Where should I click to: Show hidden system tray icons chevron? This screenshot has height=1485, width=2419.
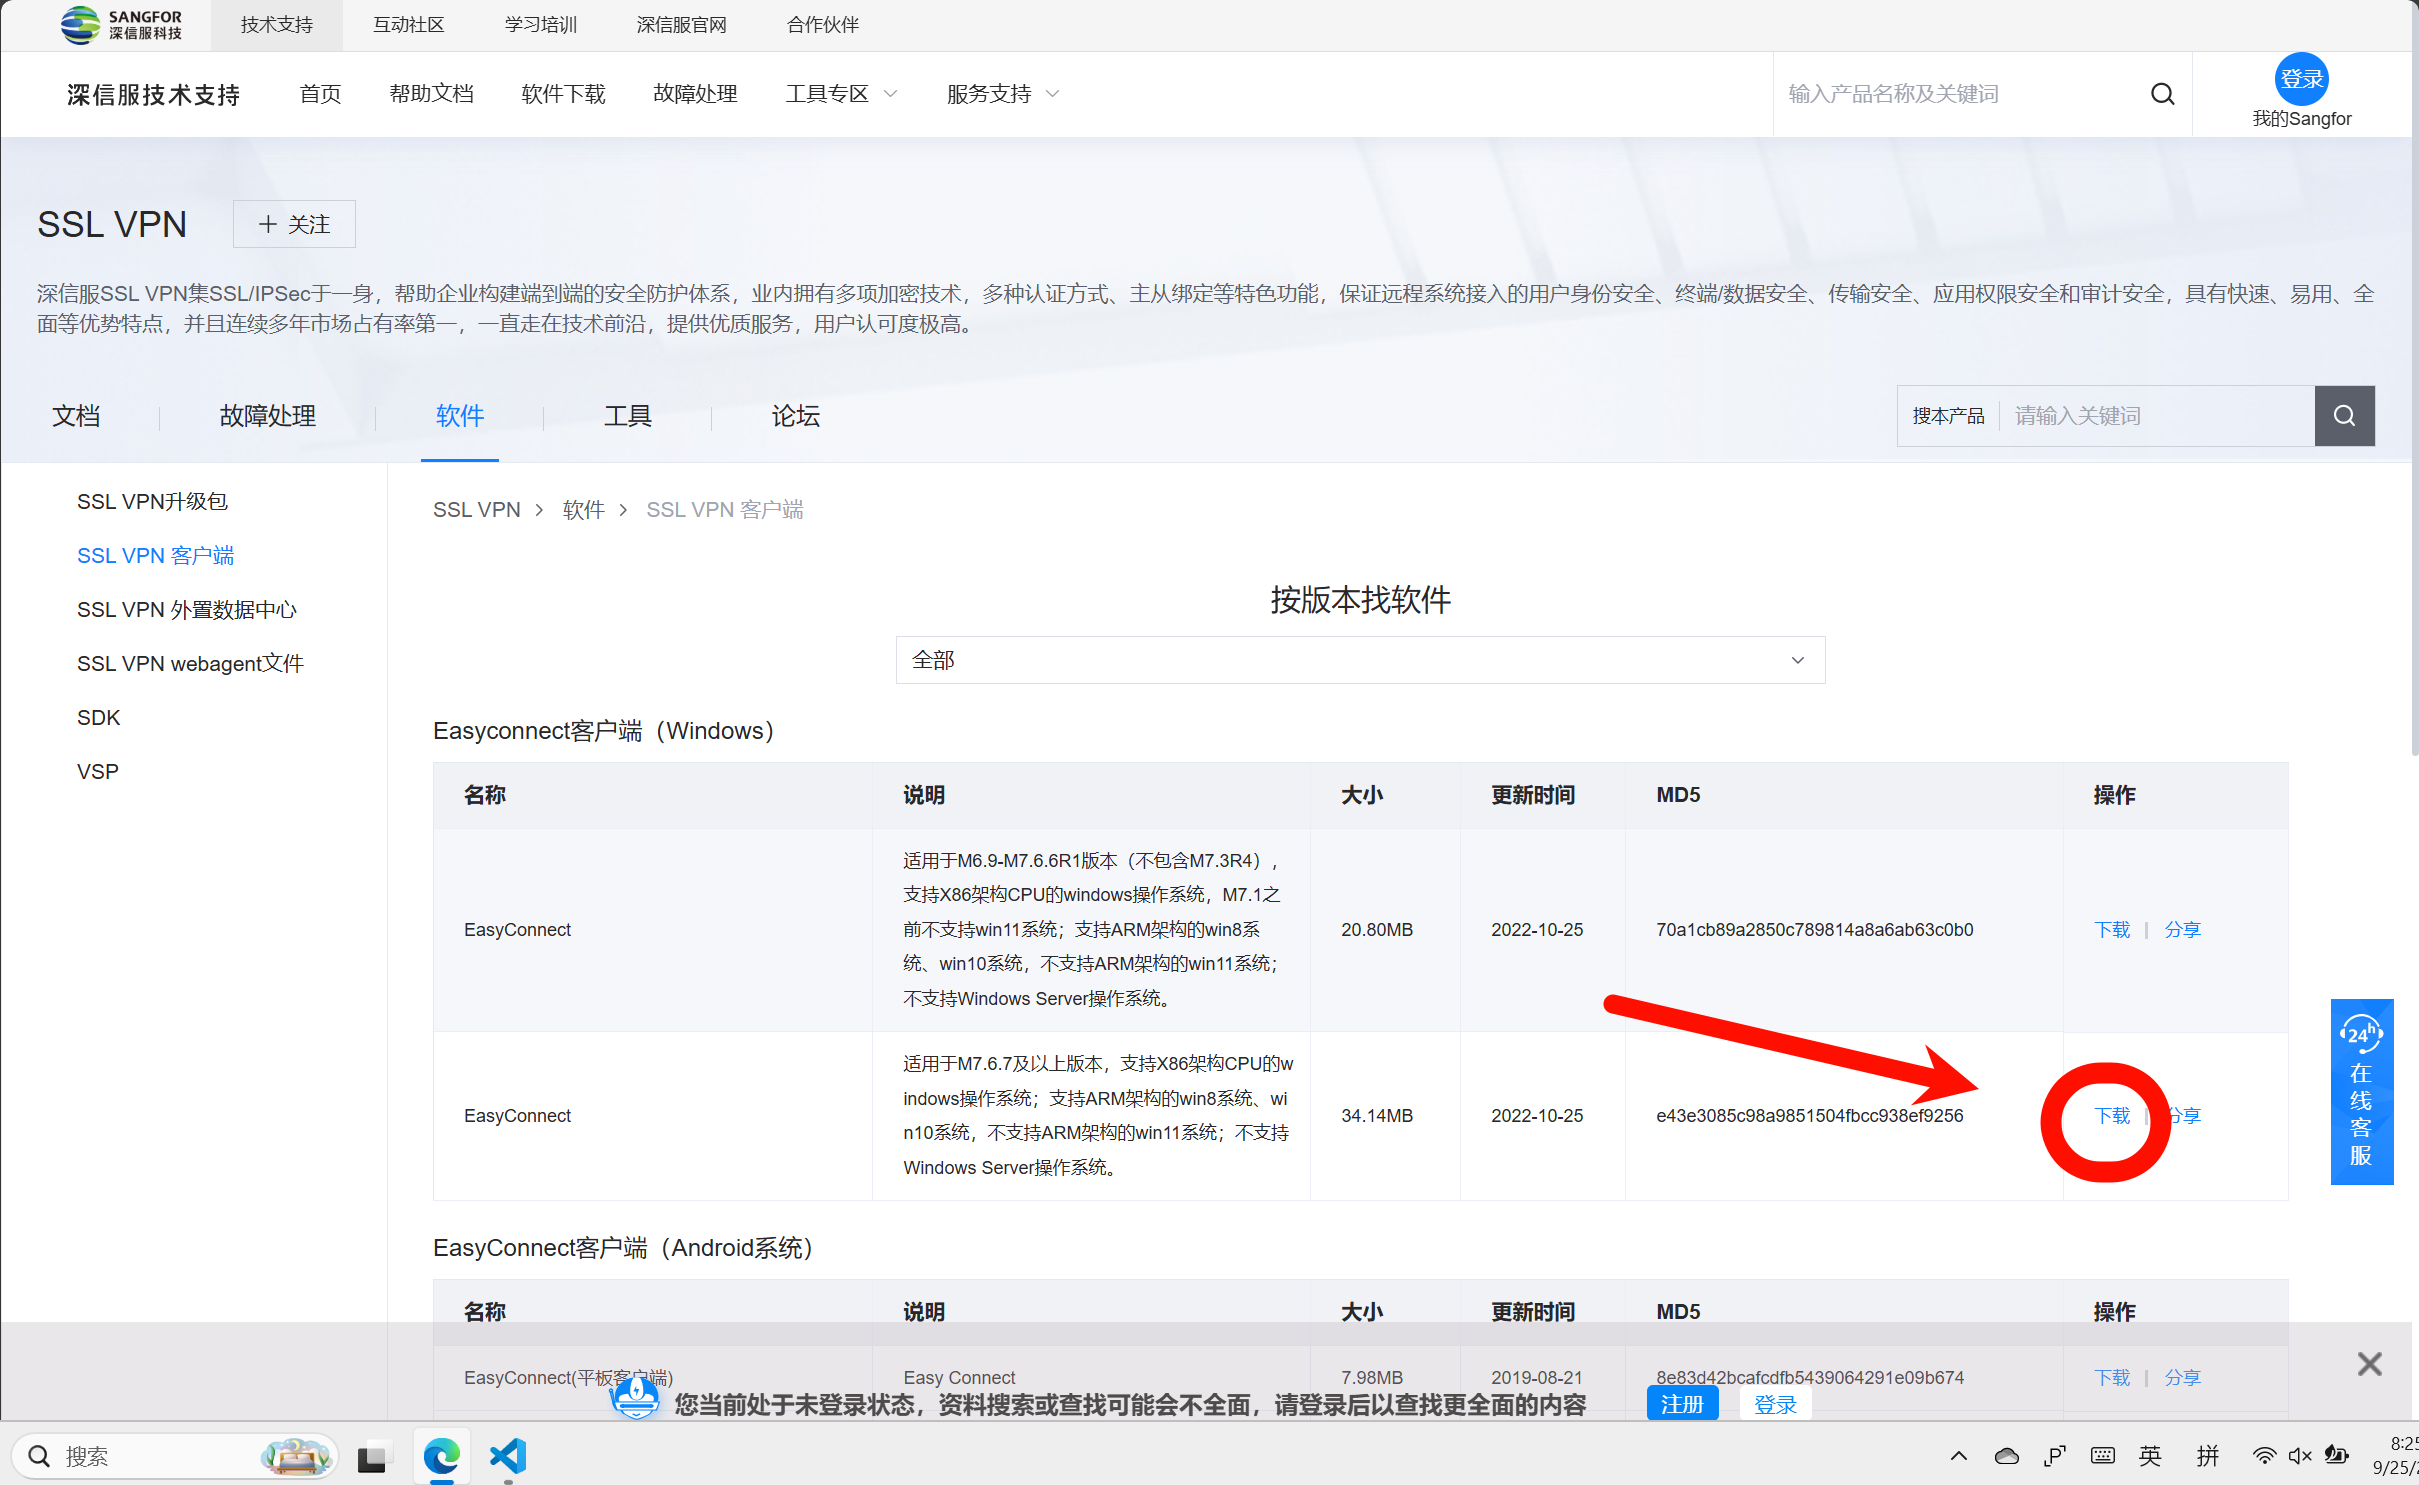pos(1958,1456)
